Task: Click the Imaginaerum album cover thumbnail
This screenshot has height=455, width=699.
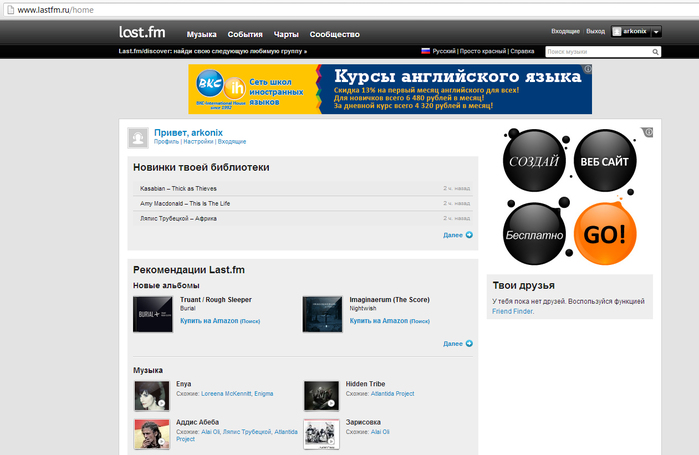Action: [x=322, y=314]
